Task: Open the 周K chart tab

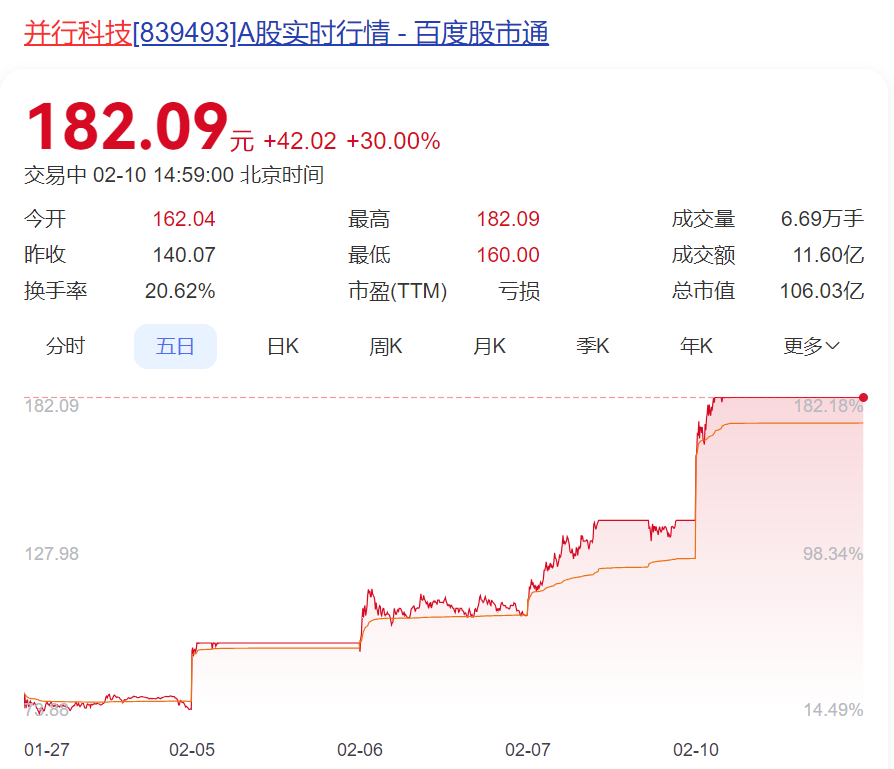Action: point(386,346)
